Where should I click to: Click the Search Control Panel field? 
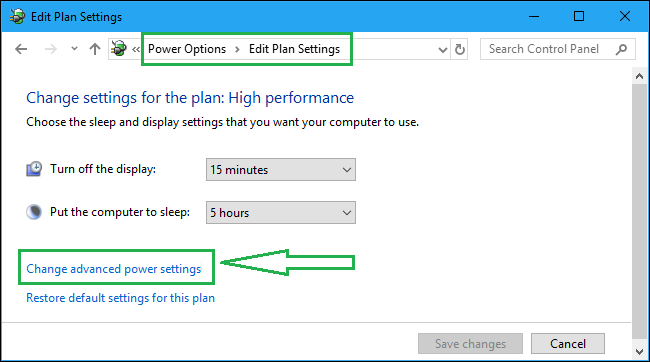click(x=557, y=49)
